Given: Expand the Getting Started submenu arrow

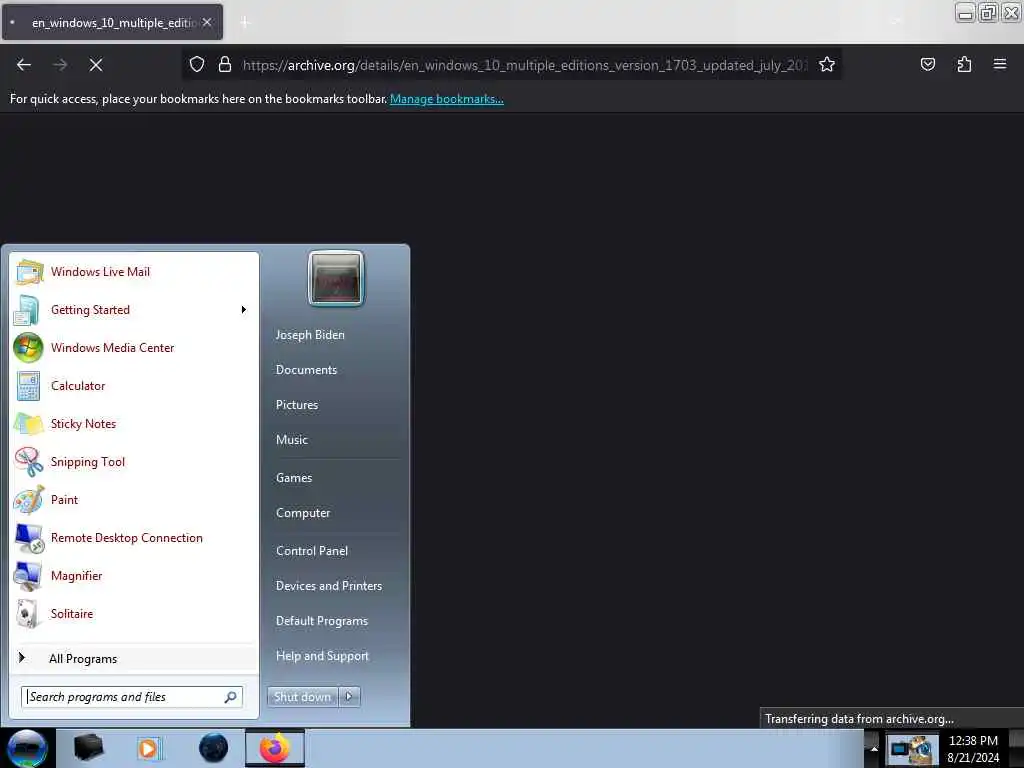Looking at the screenshot, I should (244, 310).
